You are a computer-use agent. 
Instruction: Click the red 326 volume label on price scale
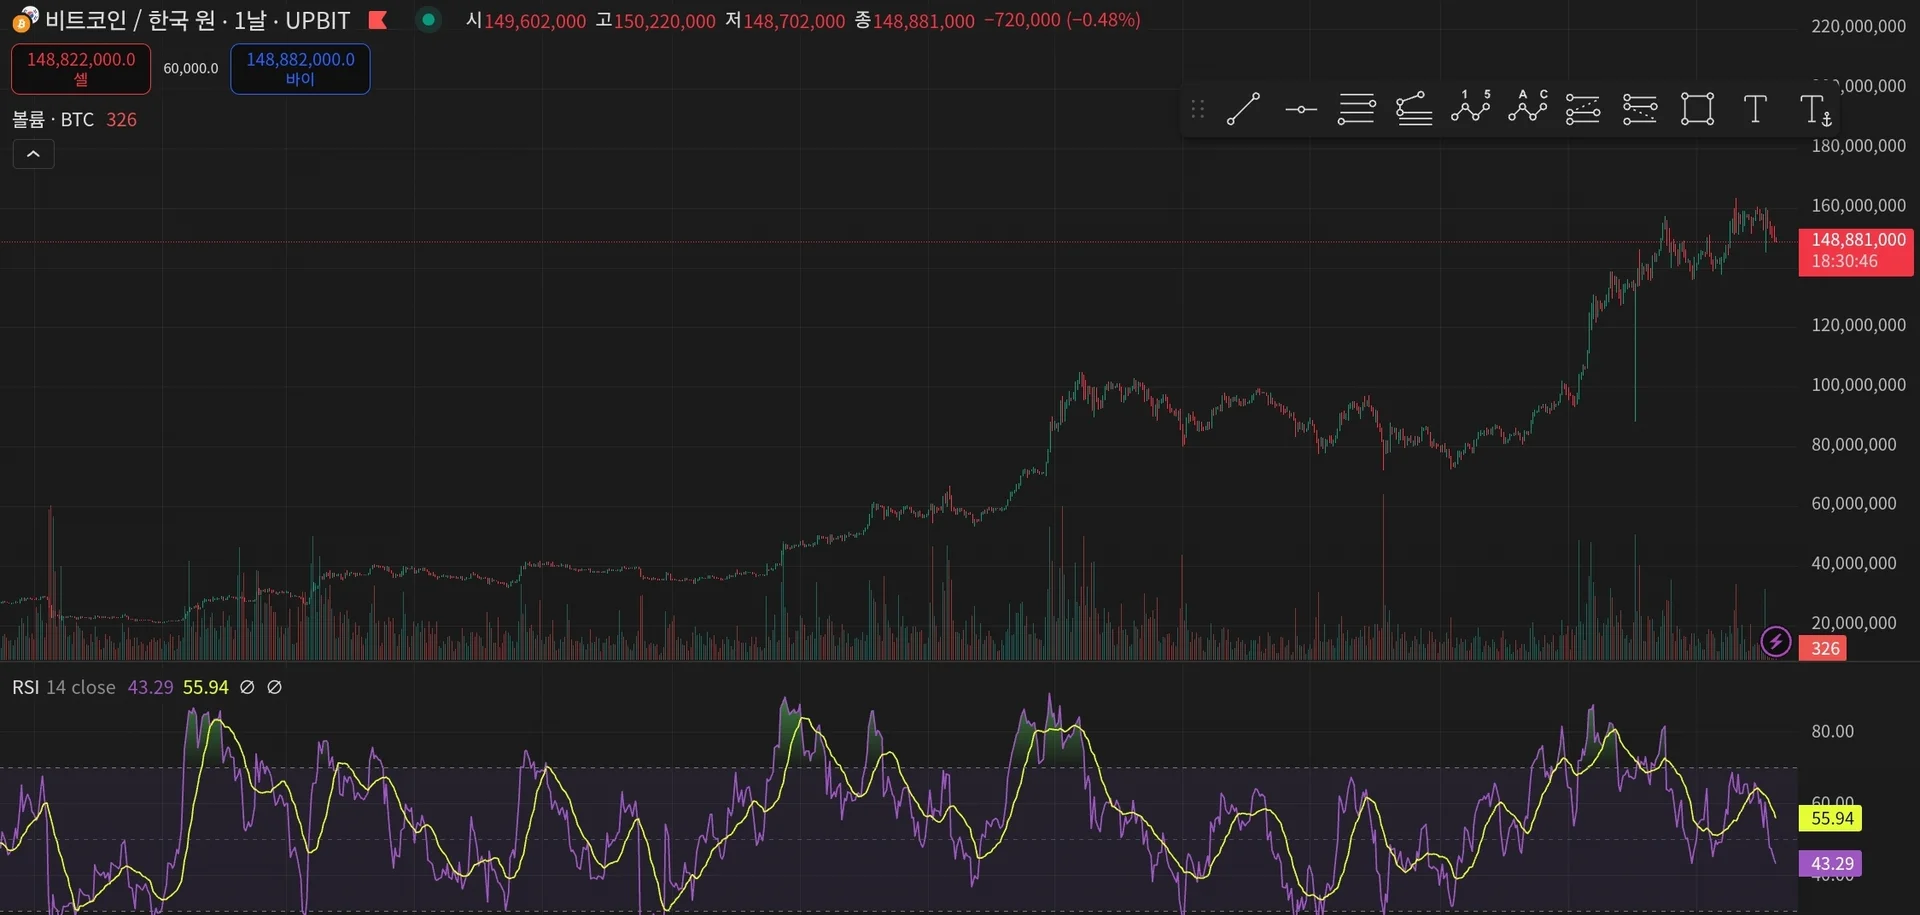1823,649
